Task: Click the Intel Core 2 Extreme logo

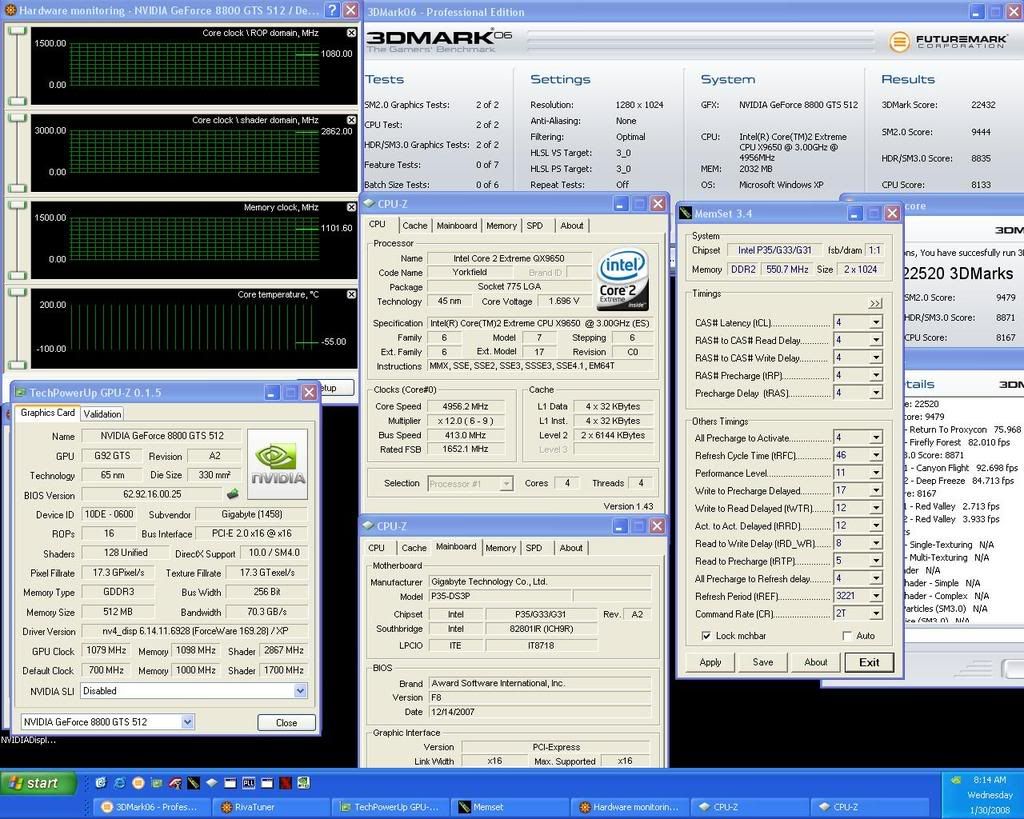Action: click(x=624, y=281)
